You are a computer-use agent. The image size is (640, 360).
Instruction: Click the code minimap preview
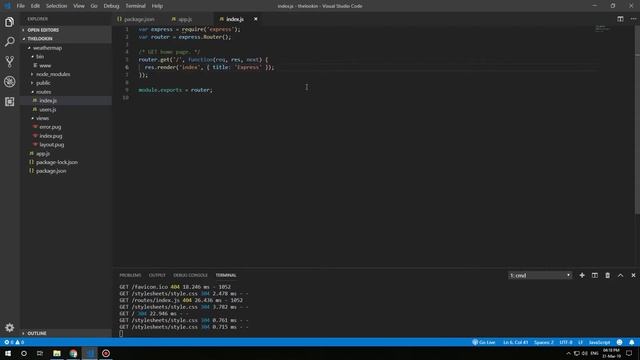pos(602,28)
